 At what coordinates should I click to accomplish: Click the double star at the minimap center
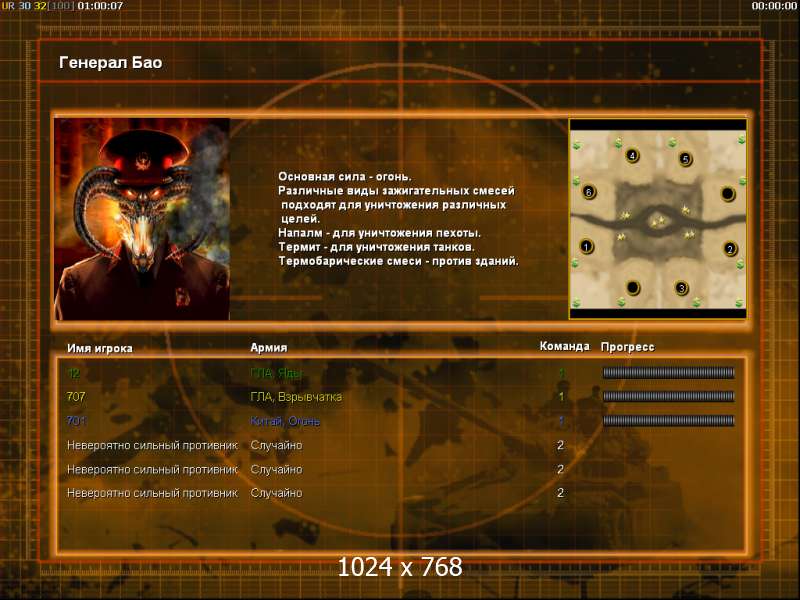click(x=658, y=222)
